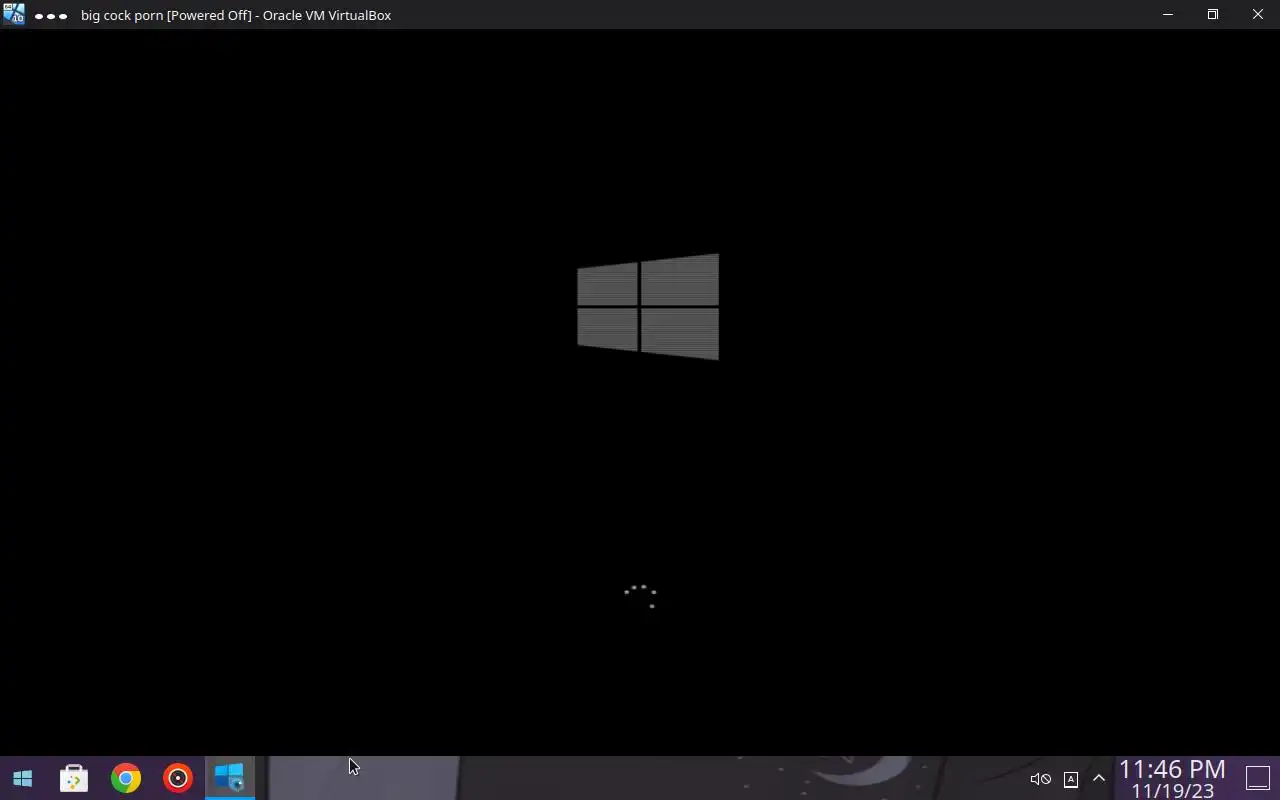Image resolution: width=1280 pixels, height=800 pixels.
Task: Launch the Store app from the taskbar
Action: 74,778
